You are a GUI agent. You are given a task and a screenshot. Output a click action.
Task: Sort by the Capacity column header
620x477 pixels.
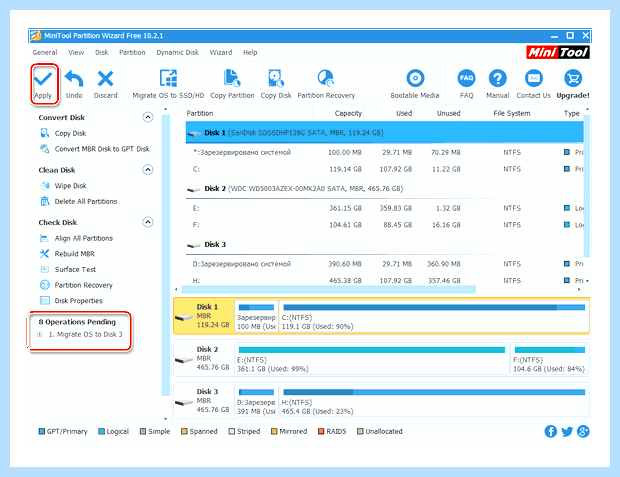tap(338, 114)
